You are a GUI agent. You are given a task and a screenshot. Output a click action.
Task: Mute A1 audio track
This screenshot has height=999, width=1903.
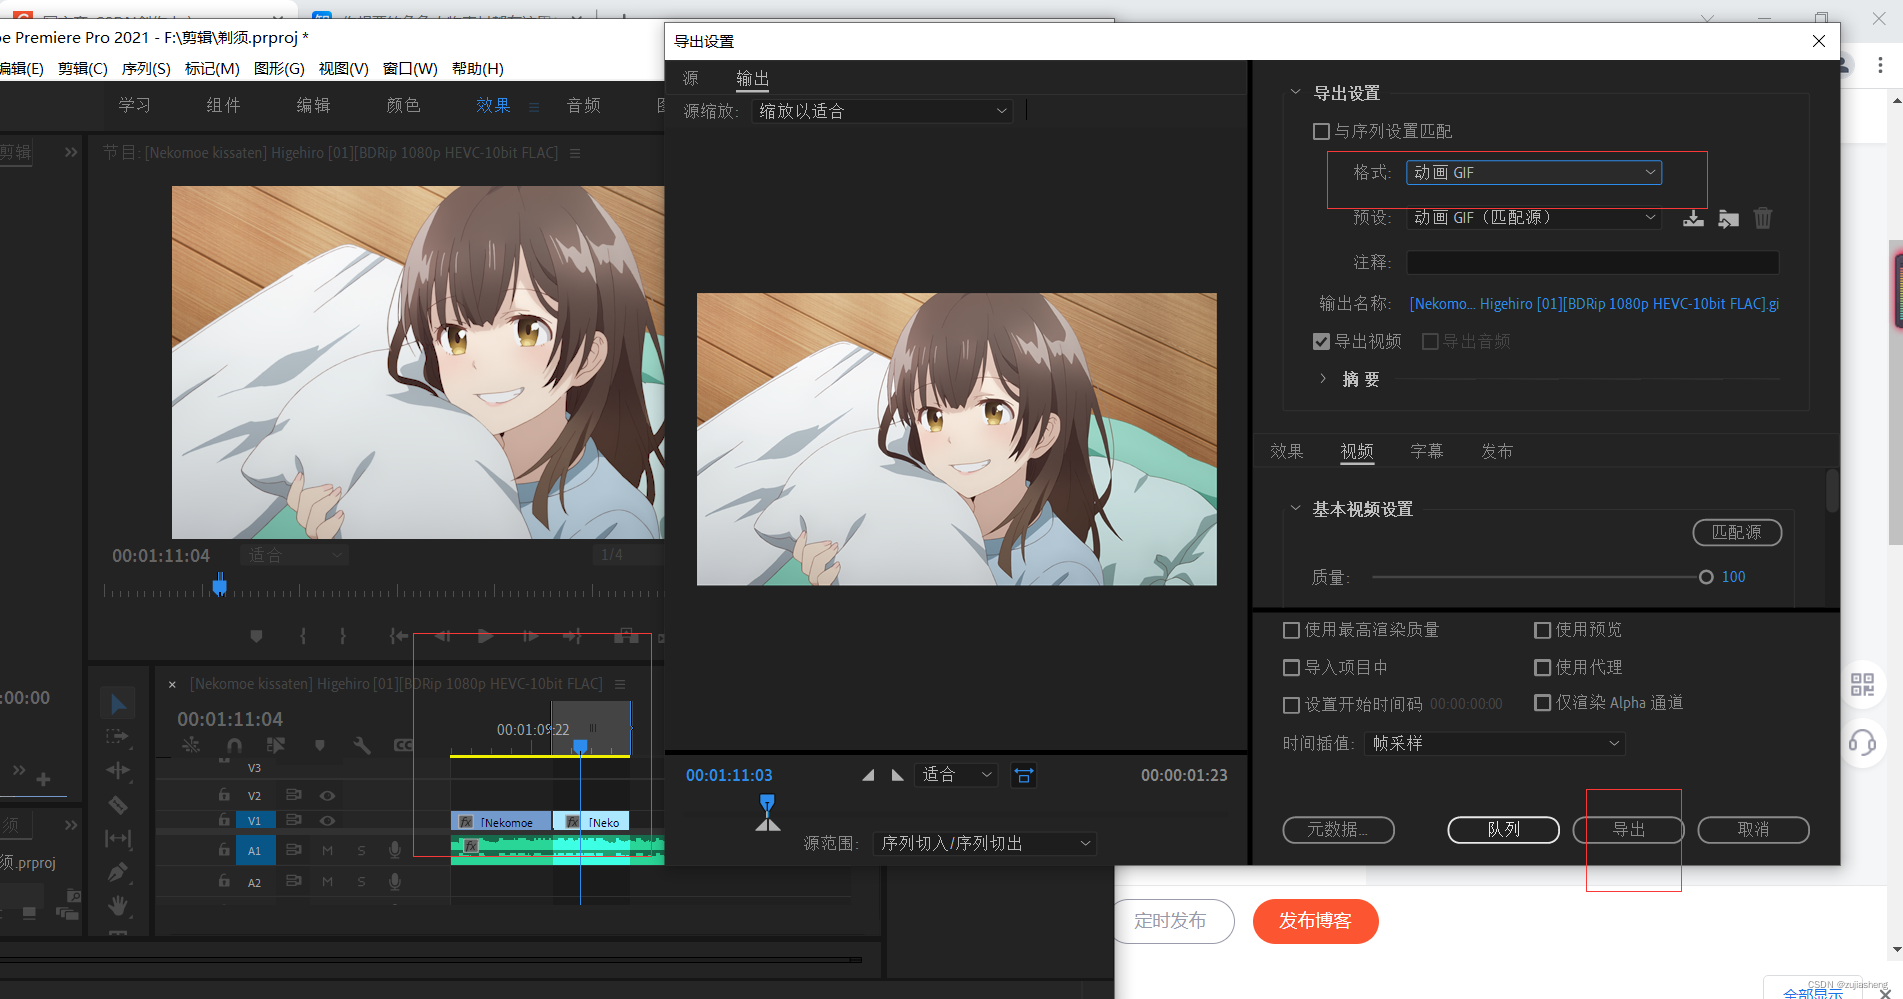click(327, 851)
